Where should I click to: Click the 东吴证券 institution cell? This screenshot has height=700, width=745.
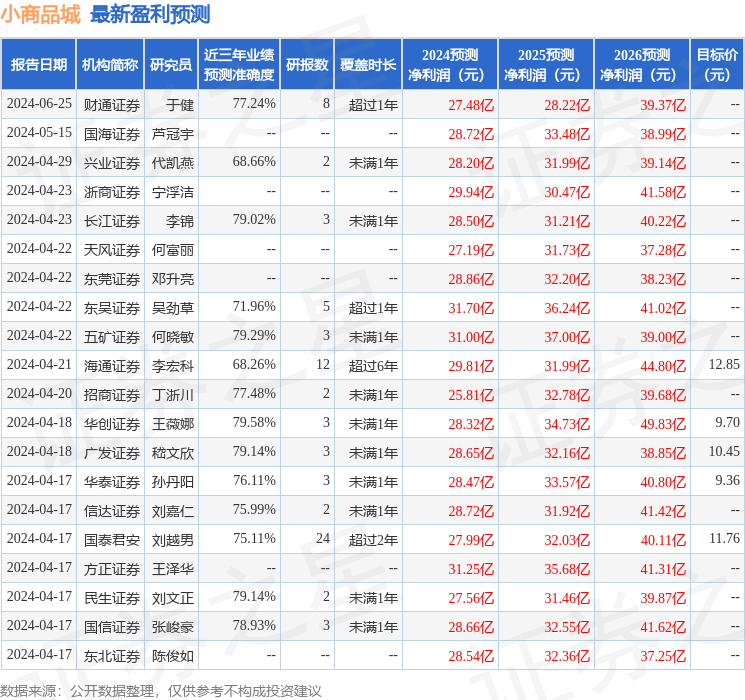point(112,308)
